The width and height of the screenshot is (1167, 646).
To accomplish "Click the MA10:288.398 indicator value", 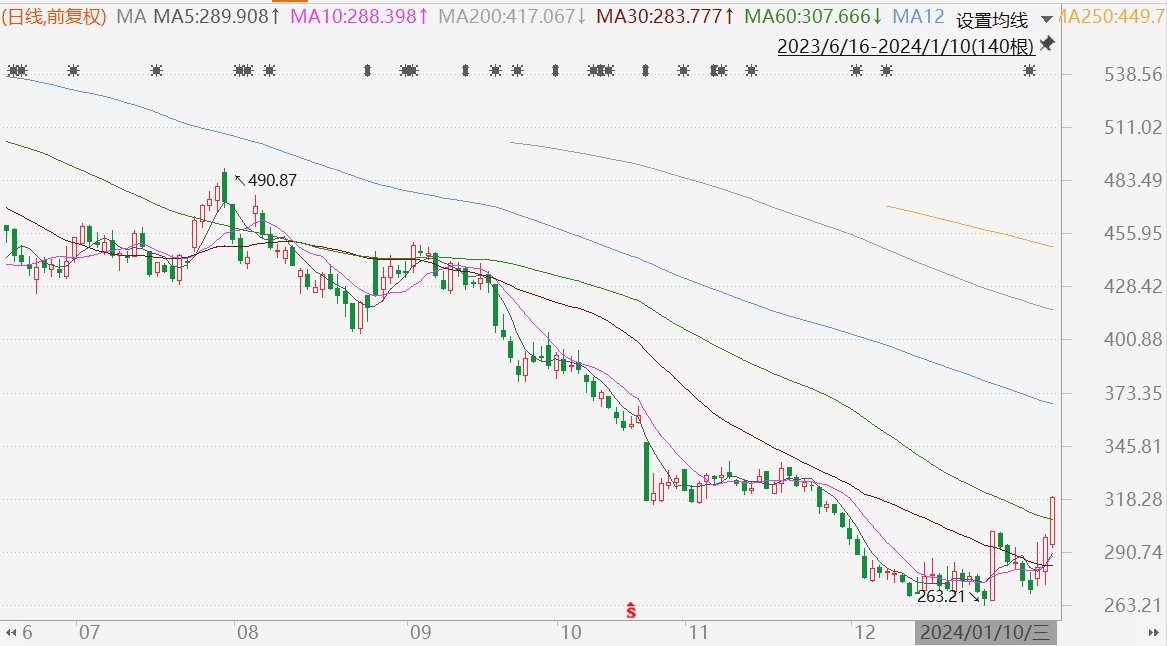I will [x=359, y=16].
